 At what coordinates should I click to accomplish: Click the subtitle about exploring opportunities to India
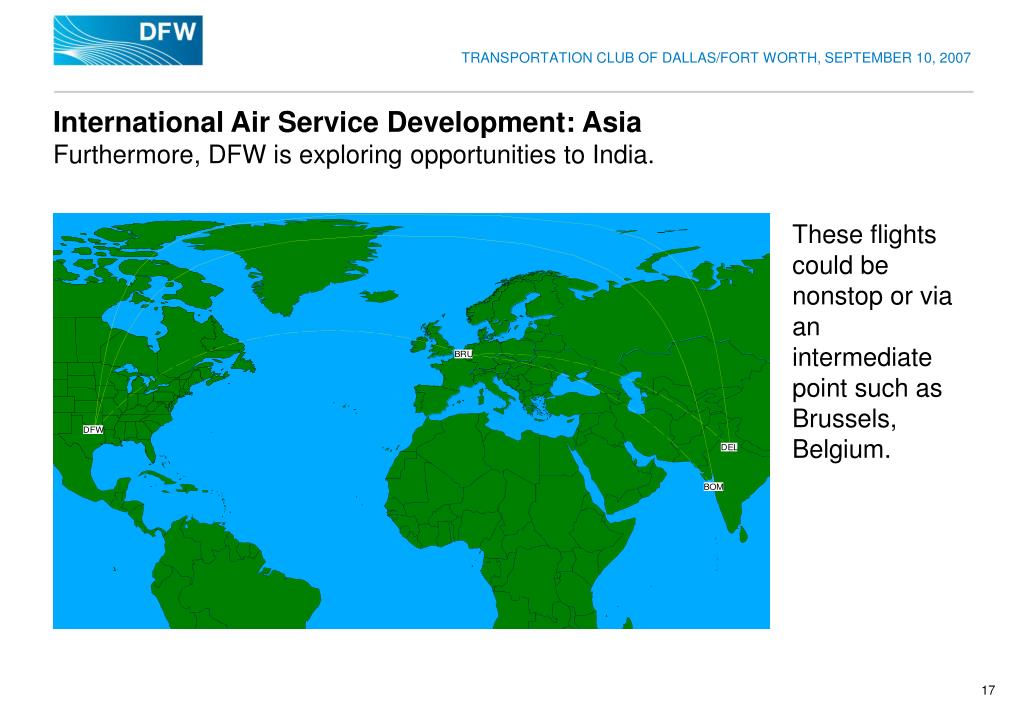click(354, 155)
